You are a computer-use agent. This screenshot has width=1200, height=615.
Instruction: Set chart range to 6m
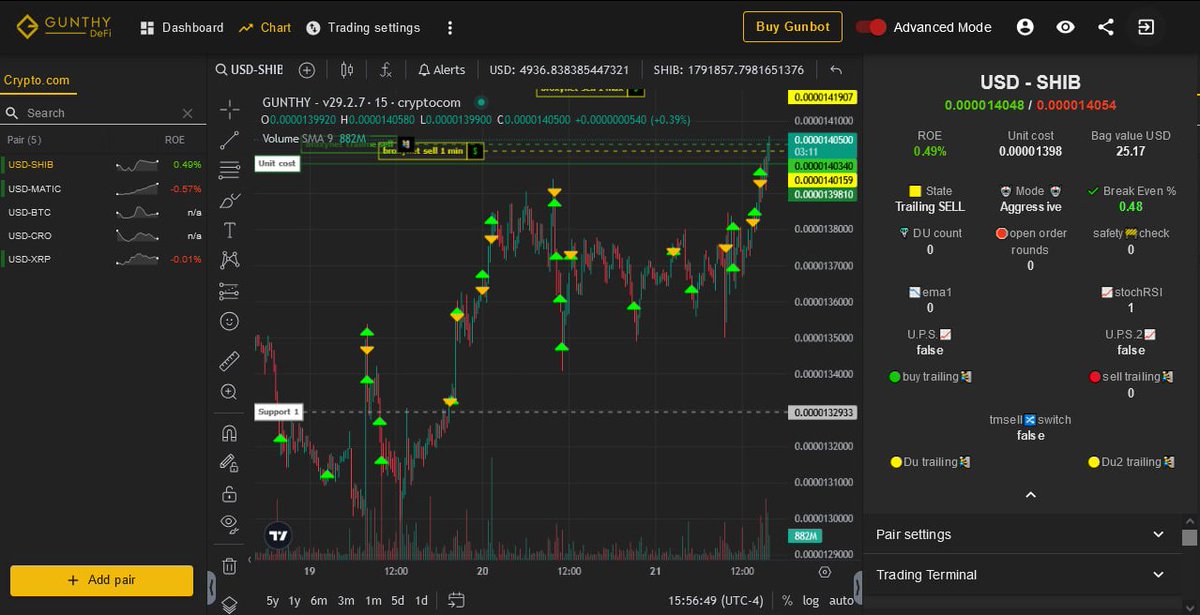pos(319,601)
